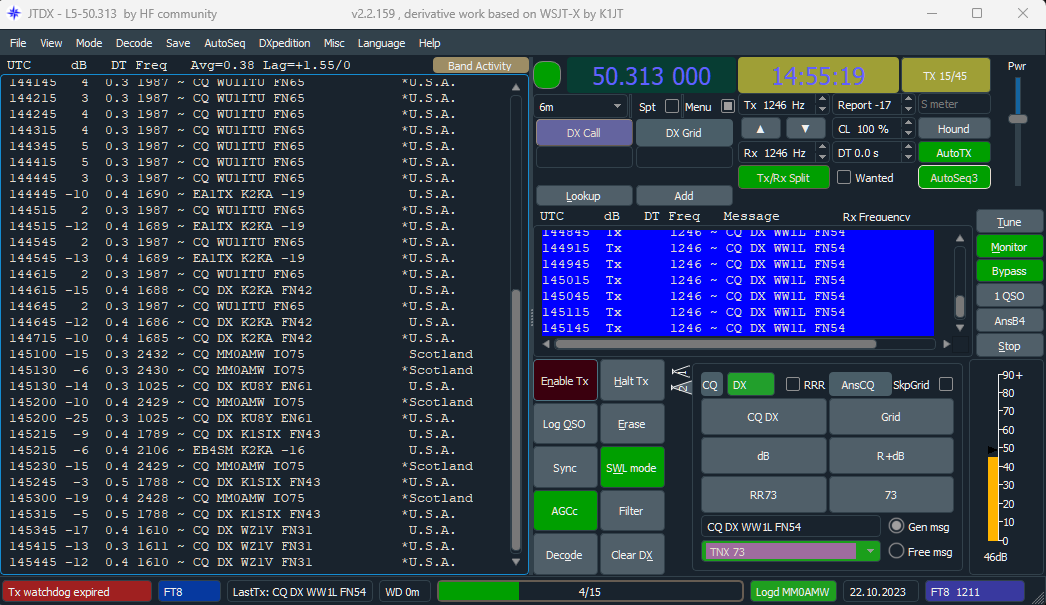Viewport: 1046px width, 605px height.
Task: Toggle the AGCc button
Action: tap(564, 511)
